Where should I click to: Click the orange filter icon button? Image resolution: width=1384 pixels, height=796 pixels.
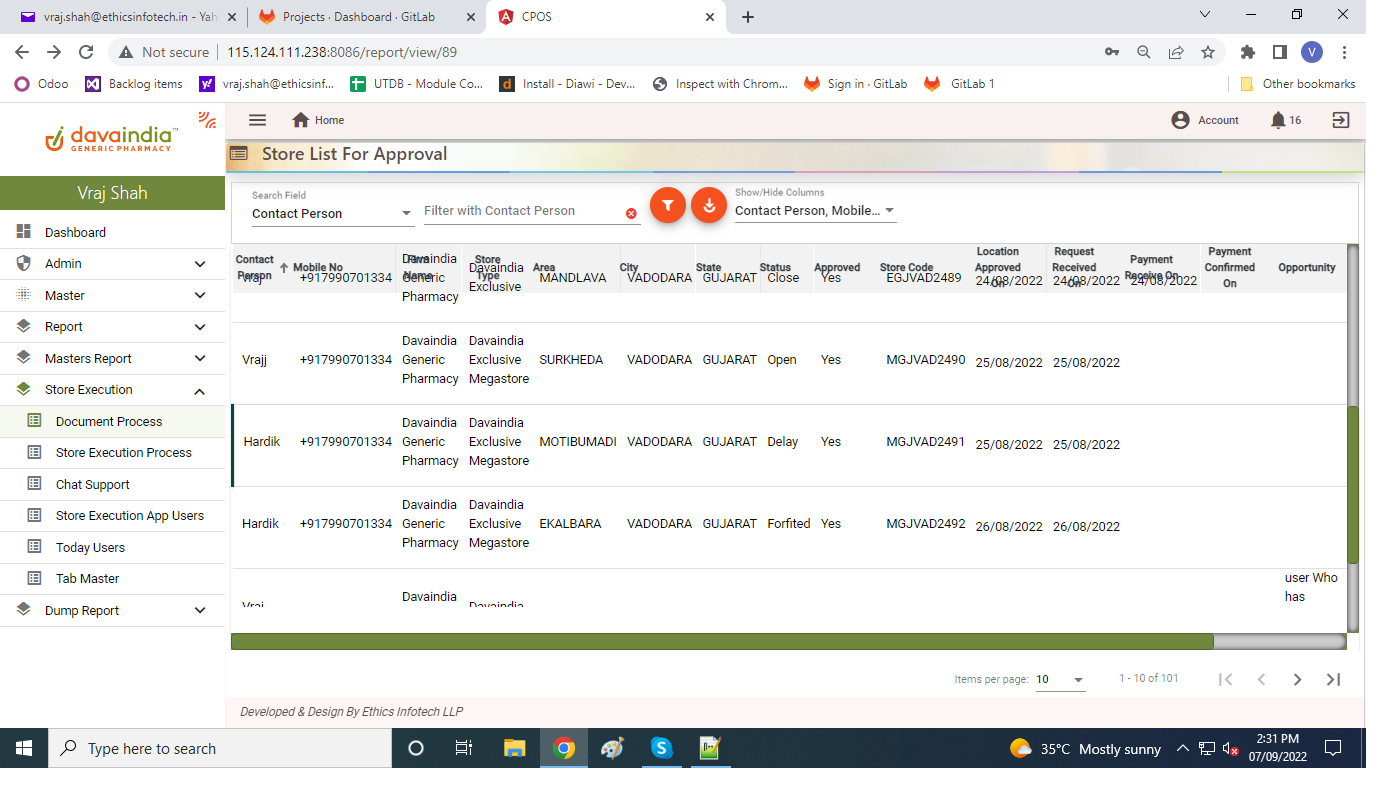(668, 205)
